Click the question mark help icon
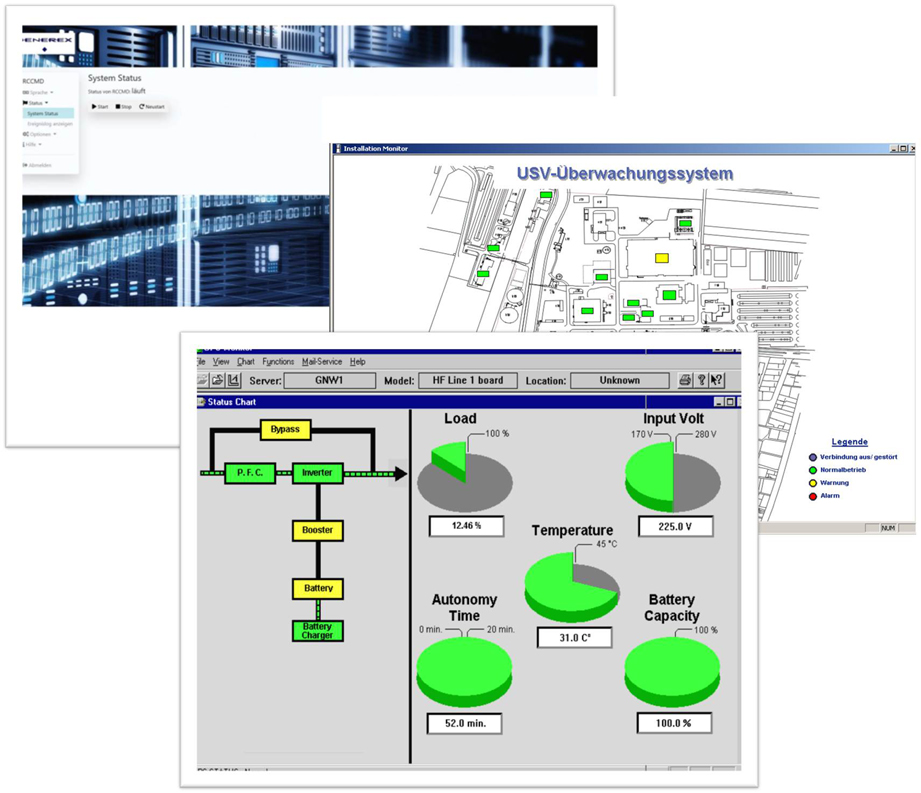 click(701, 380)
